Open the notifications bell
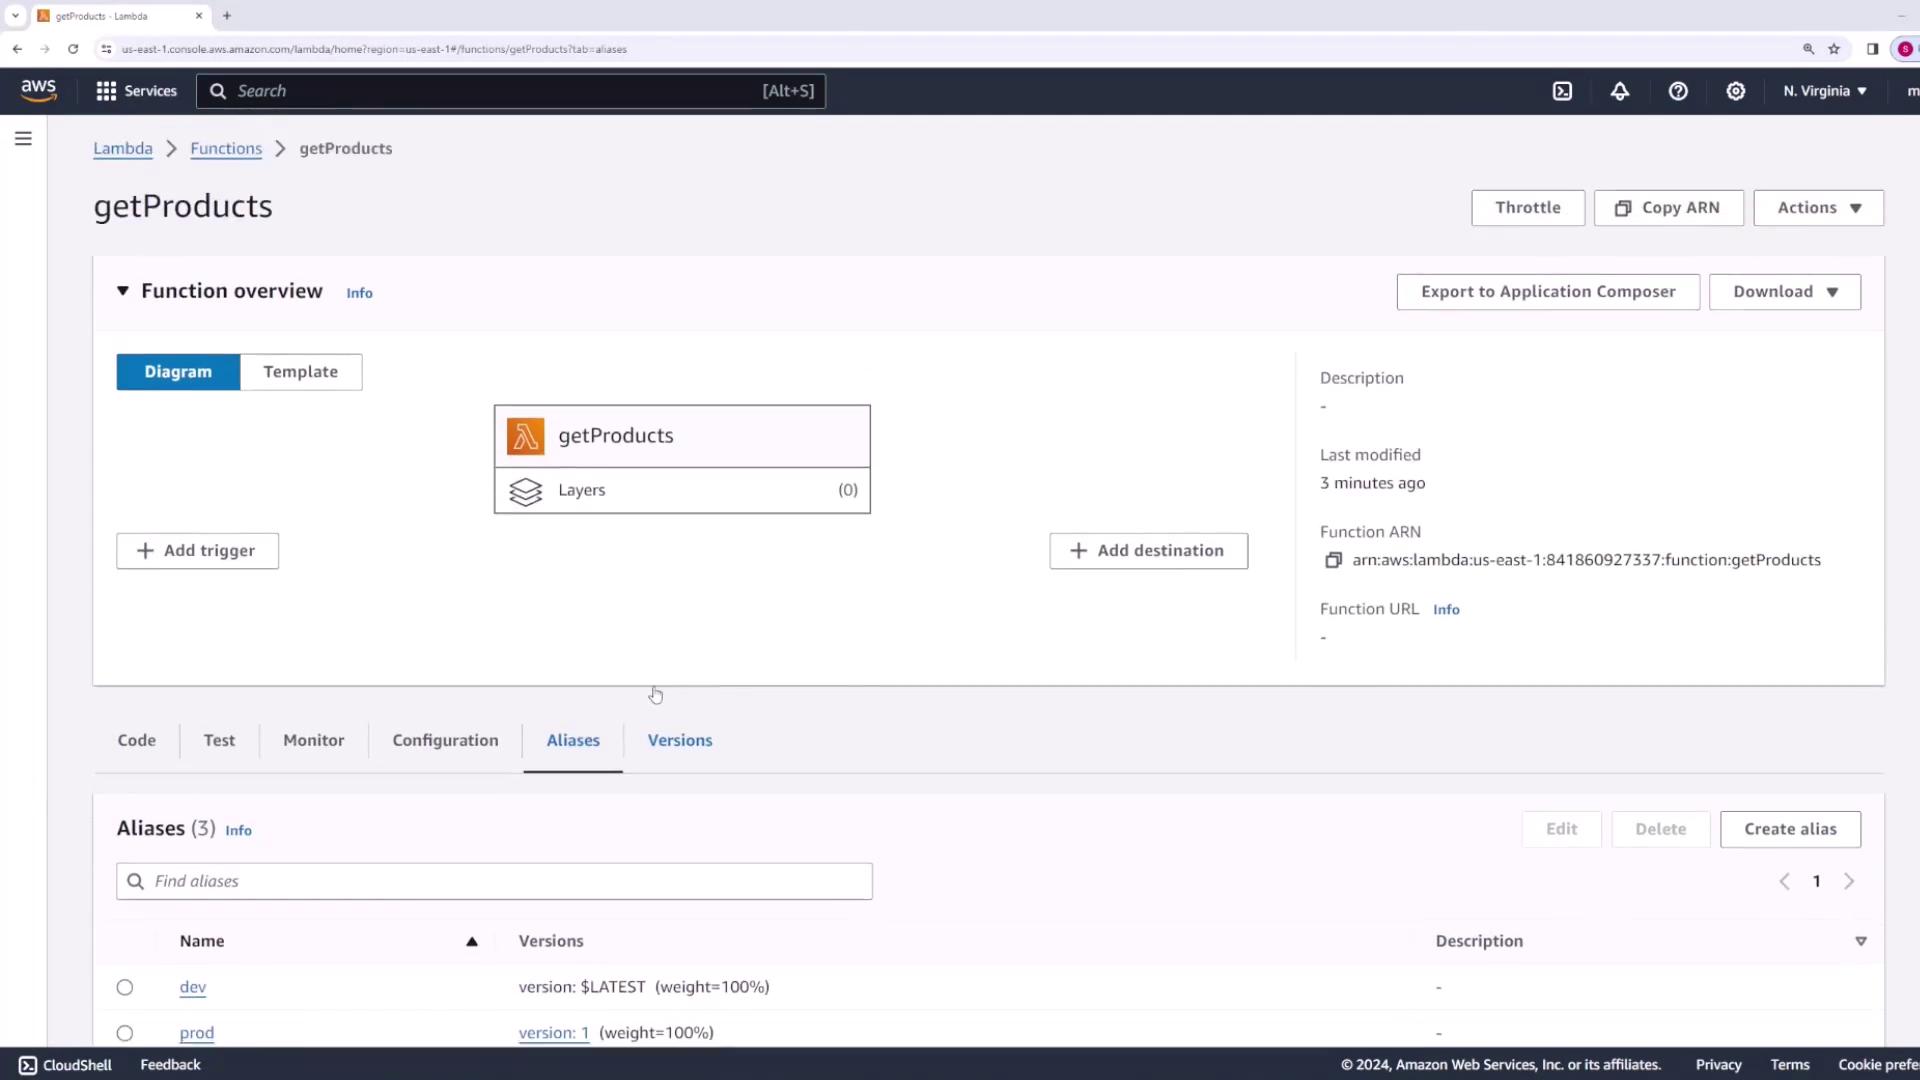 1620,91
